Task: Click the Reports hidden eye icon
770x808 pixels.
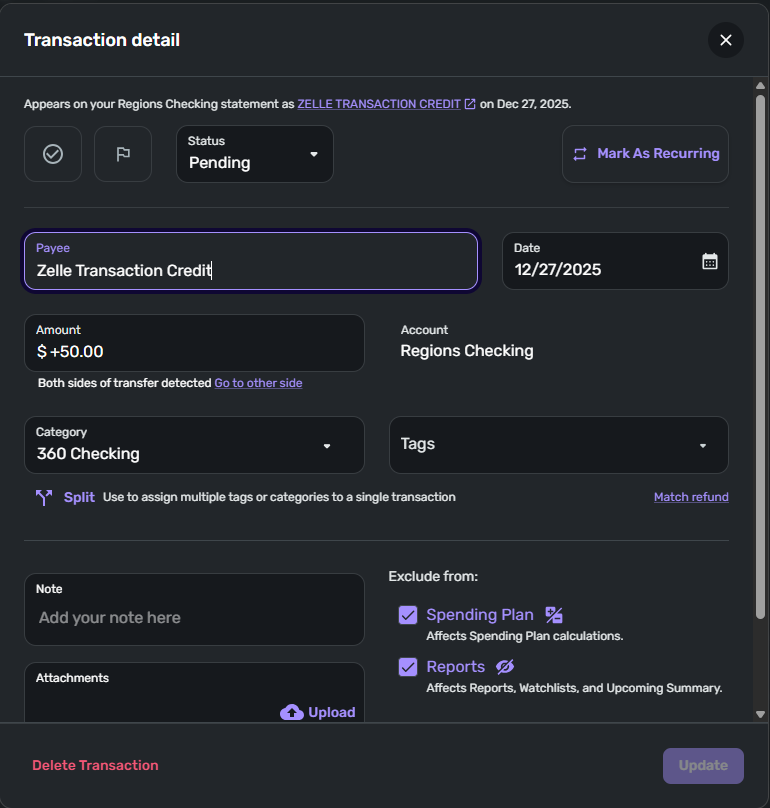Action: click(505, 667)
